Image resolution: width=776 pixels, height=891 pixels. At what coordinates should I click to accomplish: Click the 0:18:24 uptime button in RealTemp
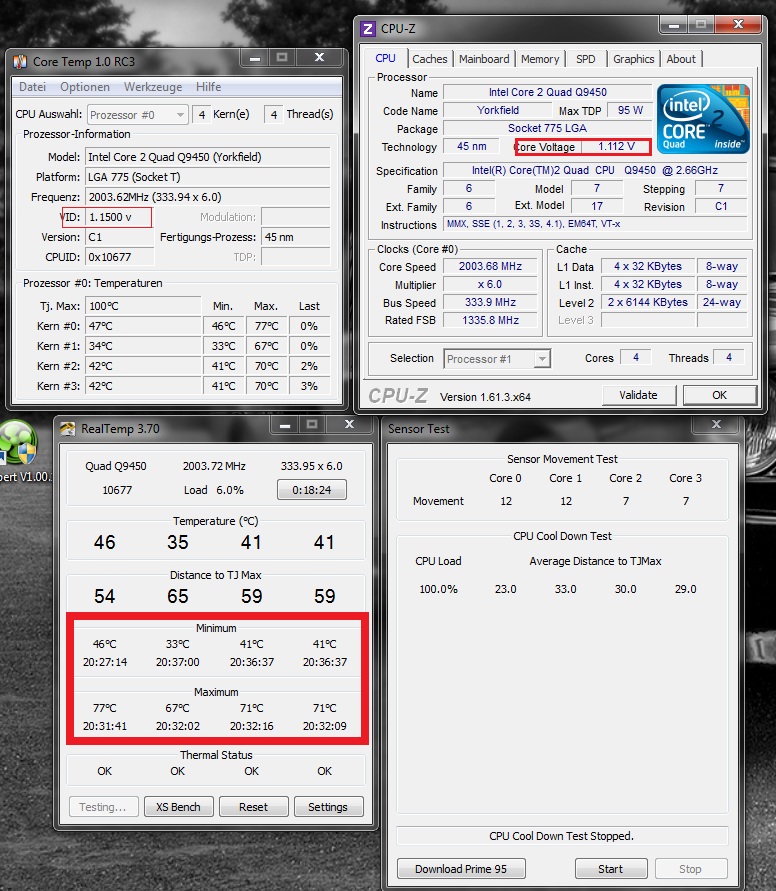point(312,490)
